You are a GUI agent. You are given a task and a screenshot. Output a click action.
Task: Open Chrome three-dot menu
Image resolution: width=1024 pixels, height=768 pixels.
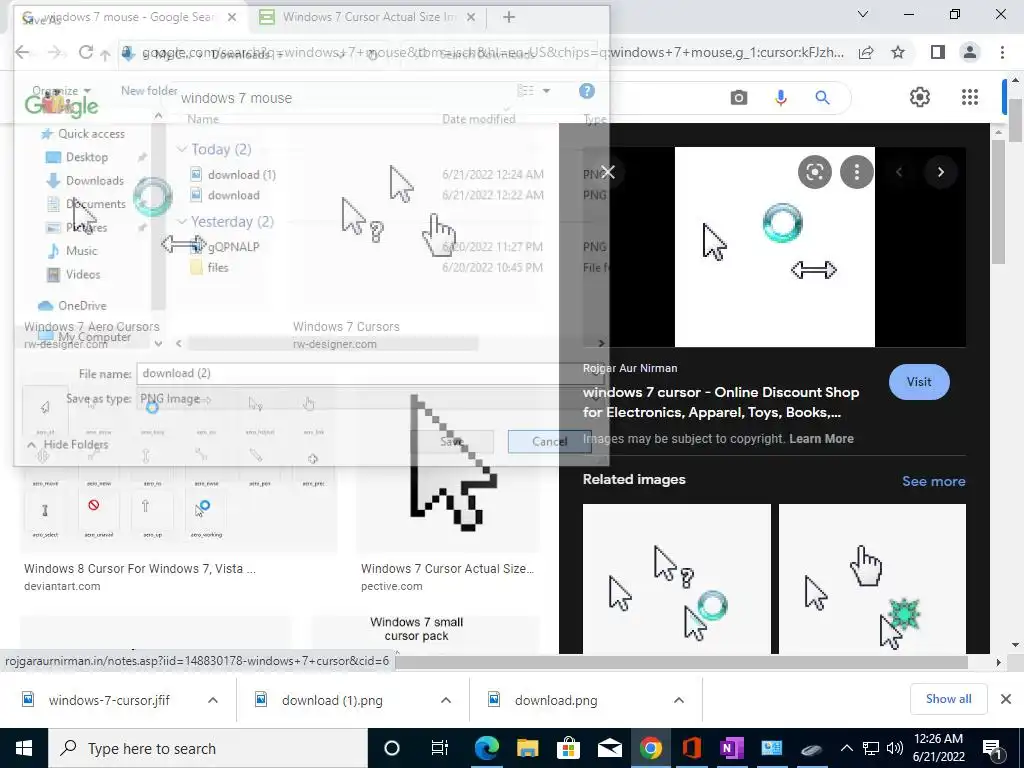click(1002, 52)
